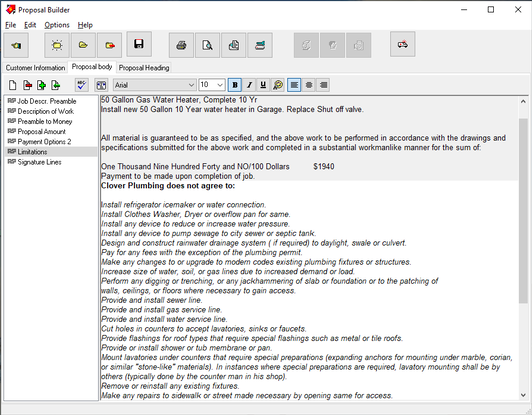Save the proposal using the floppy disk
The image size is (532, 415).
139,44
